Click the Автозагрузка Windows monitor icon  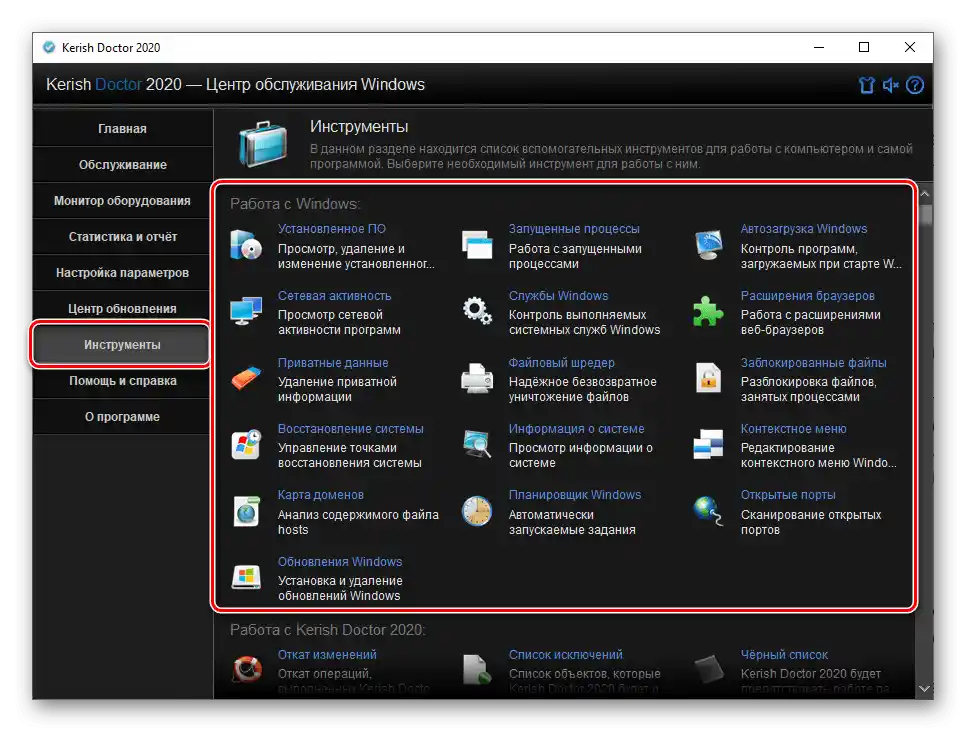coord(708,245)
